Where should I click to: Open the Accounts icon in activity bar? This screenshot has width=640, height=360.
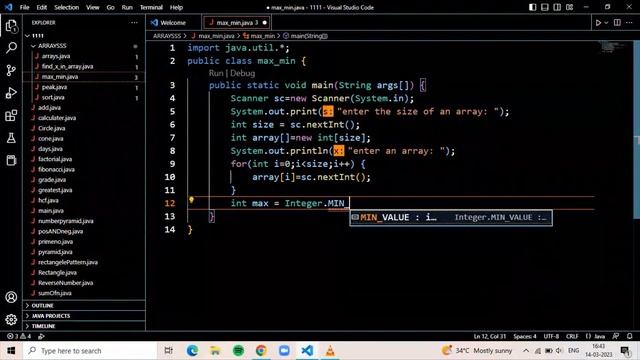click(11, 297)
